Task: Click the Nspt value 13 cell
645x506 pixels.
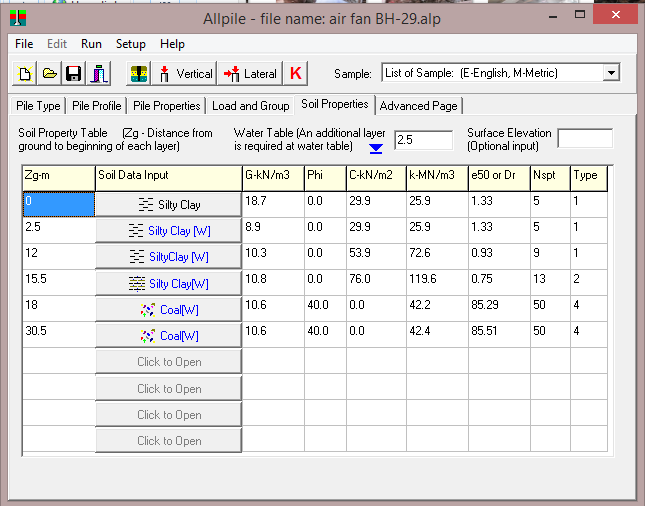Action: [x=550, y=283]
